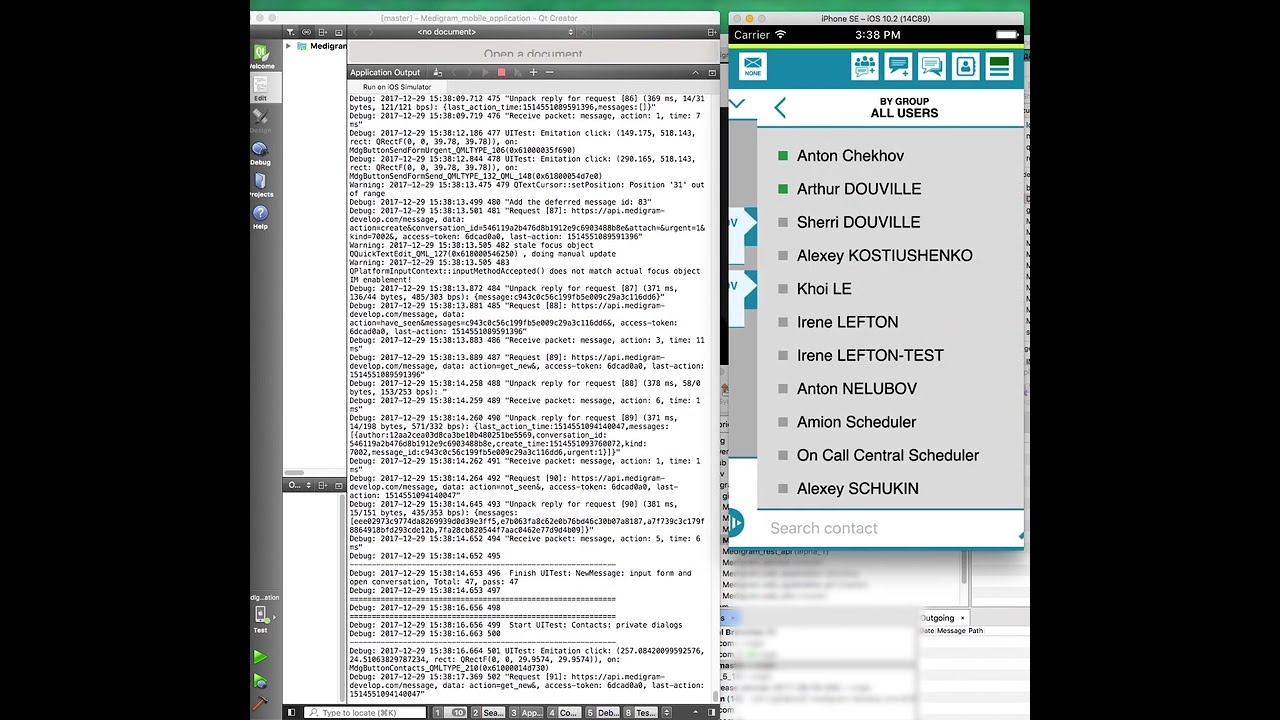Viewport: 1280px width, 720px height.
Task: Expand the Medigram project tree node
Action: (289, 46)
